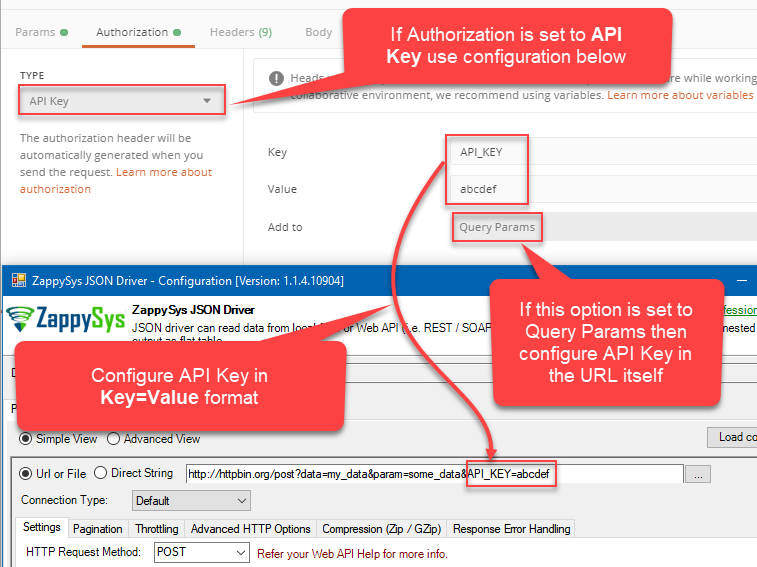This screenshot has height=567, width=757.
Task: Open the authorization TYPE dropdown showing API Key
Action: [x=121, y=101]
